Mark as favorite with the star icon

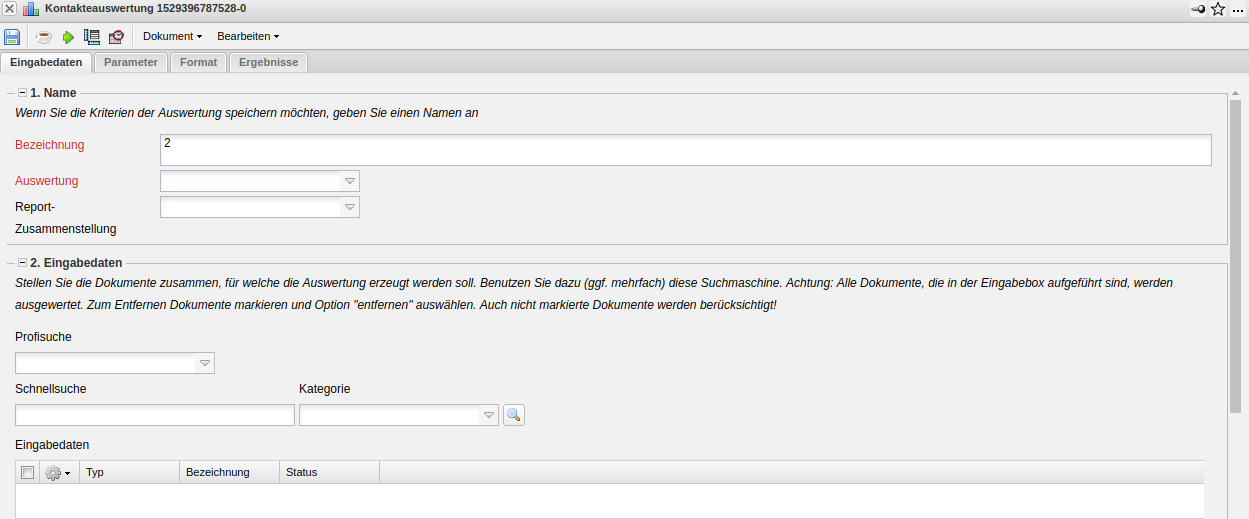[x=1218, y=9]
